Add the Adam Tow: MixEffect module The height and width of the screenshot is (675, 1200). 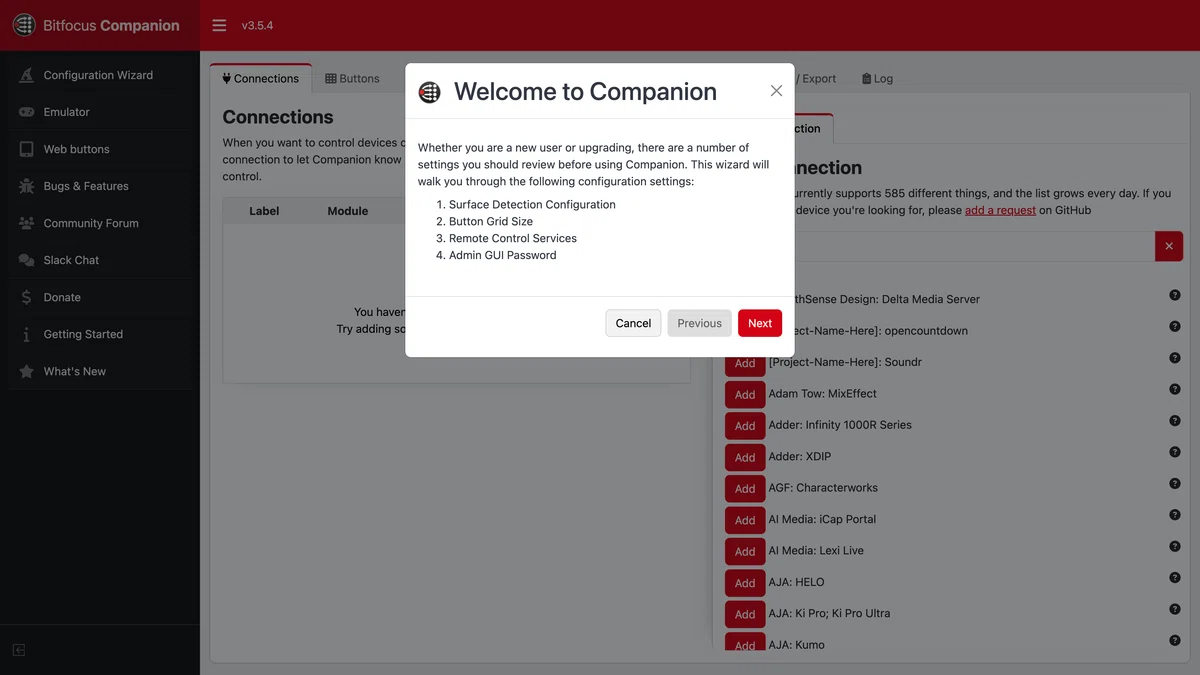coord(745,394)
